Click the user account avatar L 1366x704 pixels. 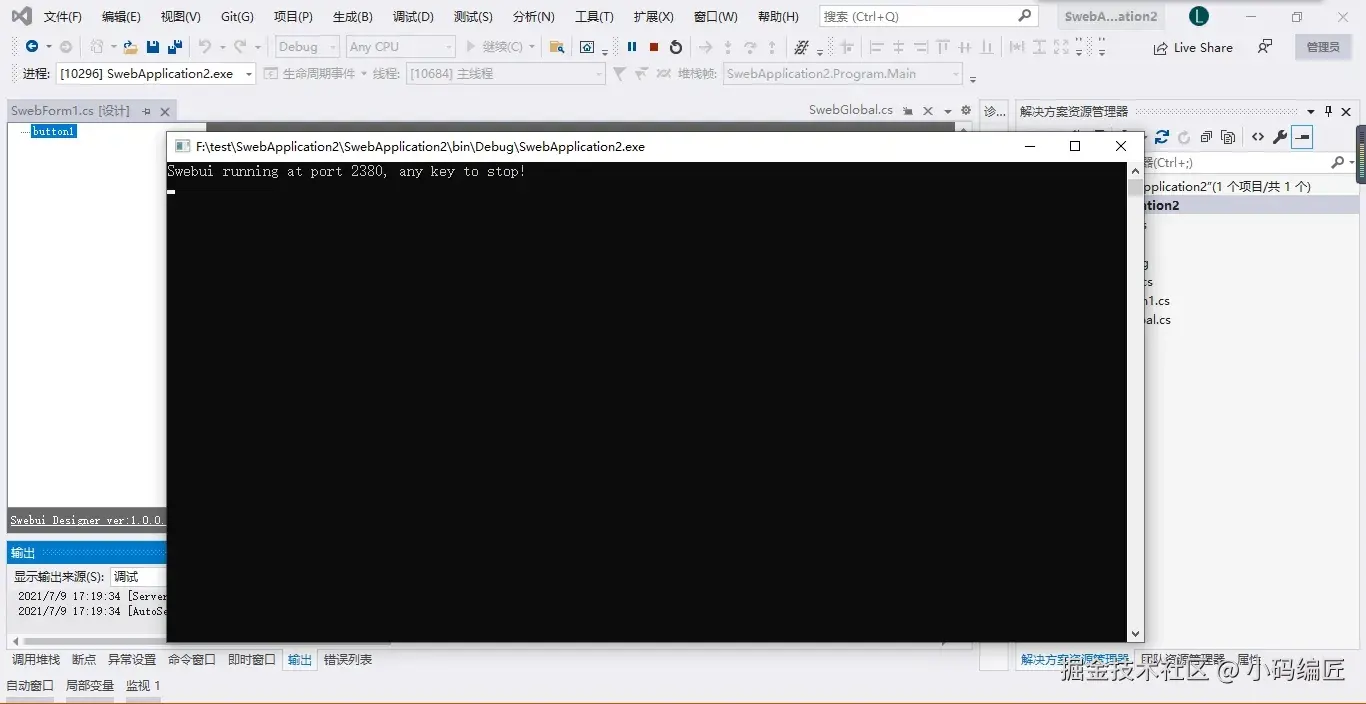tap(1199, 16)
